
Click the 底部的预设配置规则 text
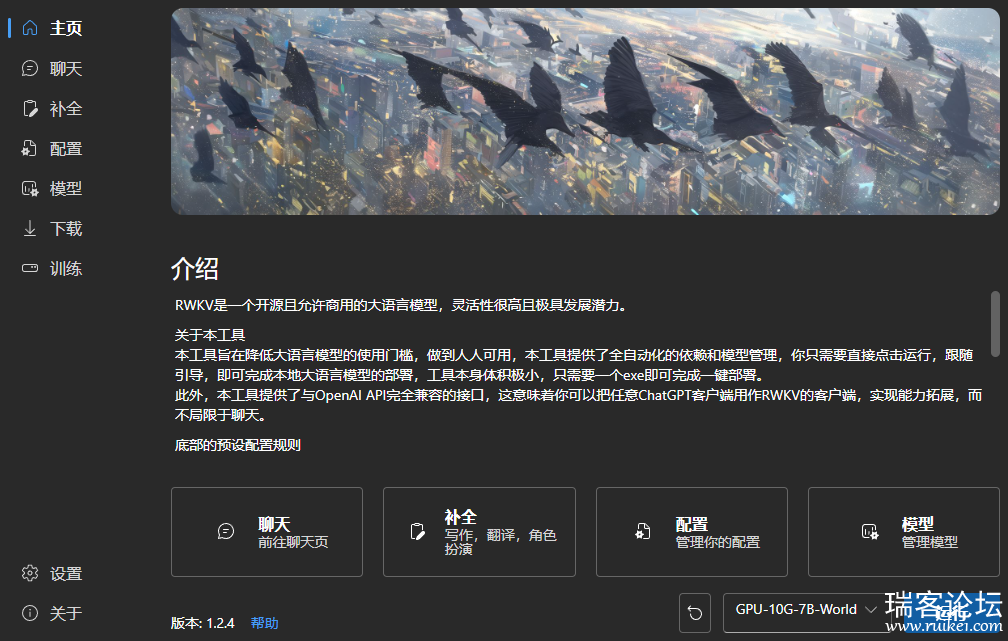point(237,444)
